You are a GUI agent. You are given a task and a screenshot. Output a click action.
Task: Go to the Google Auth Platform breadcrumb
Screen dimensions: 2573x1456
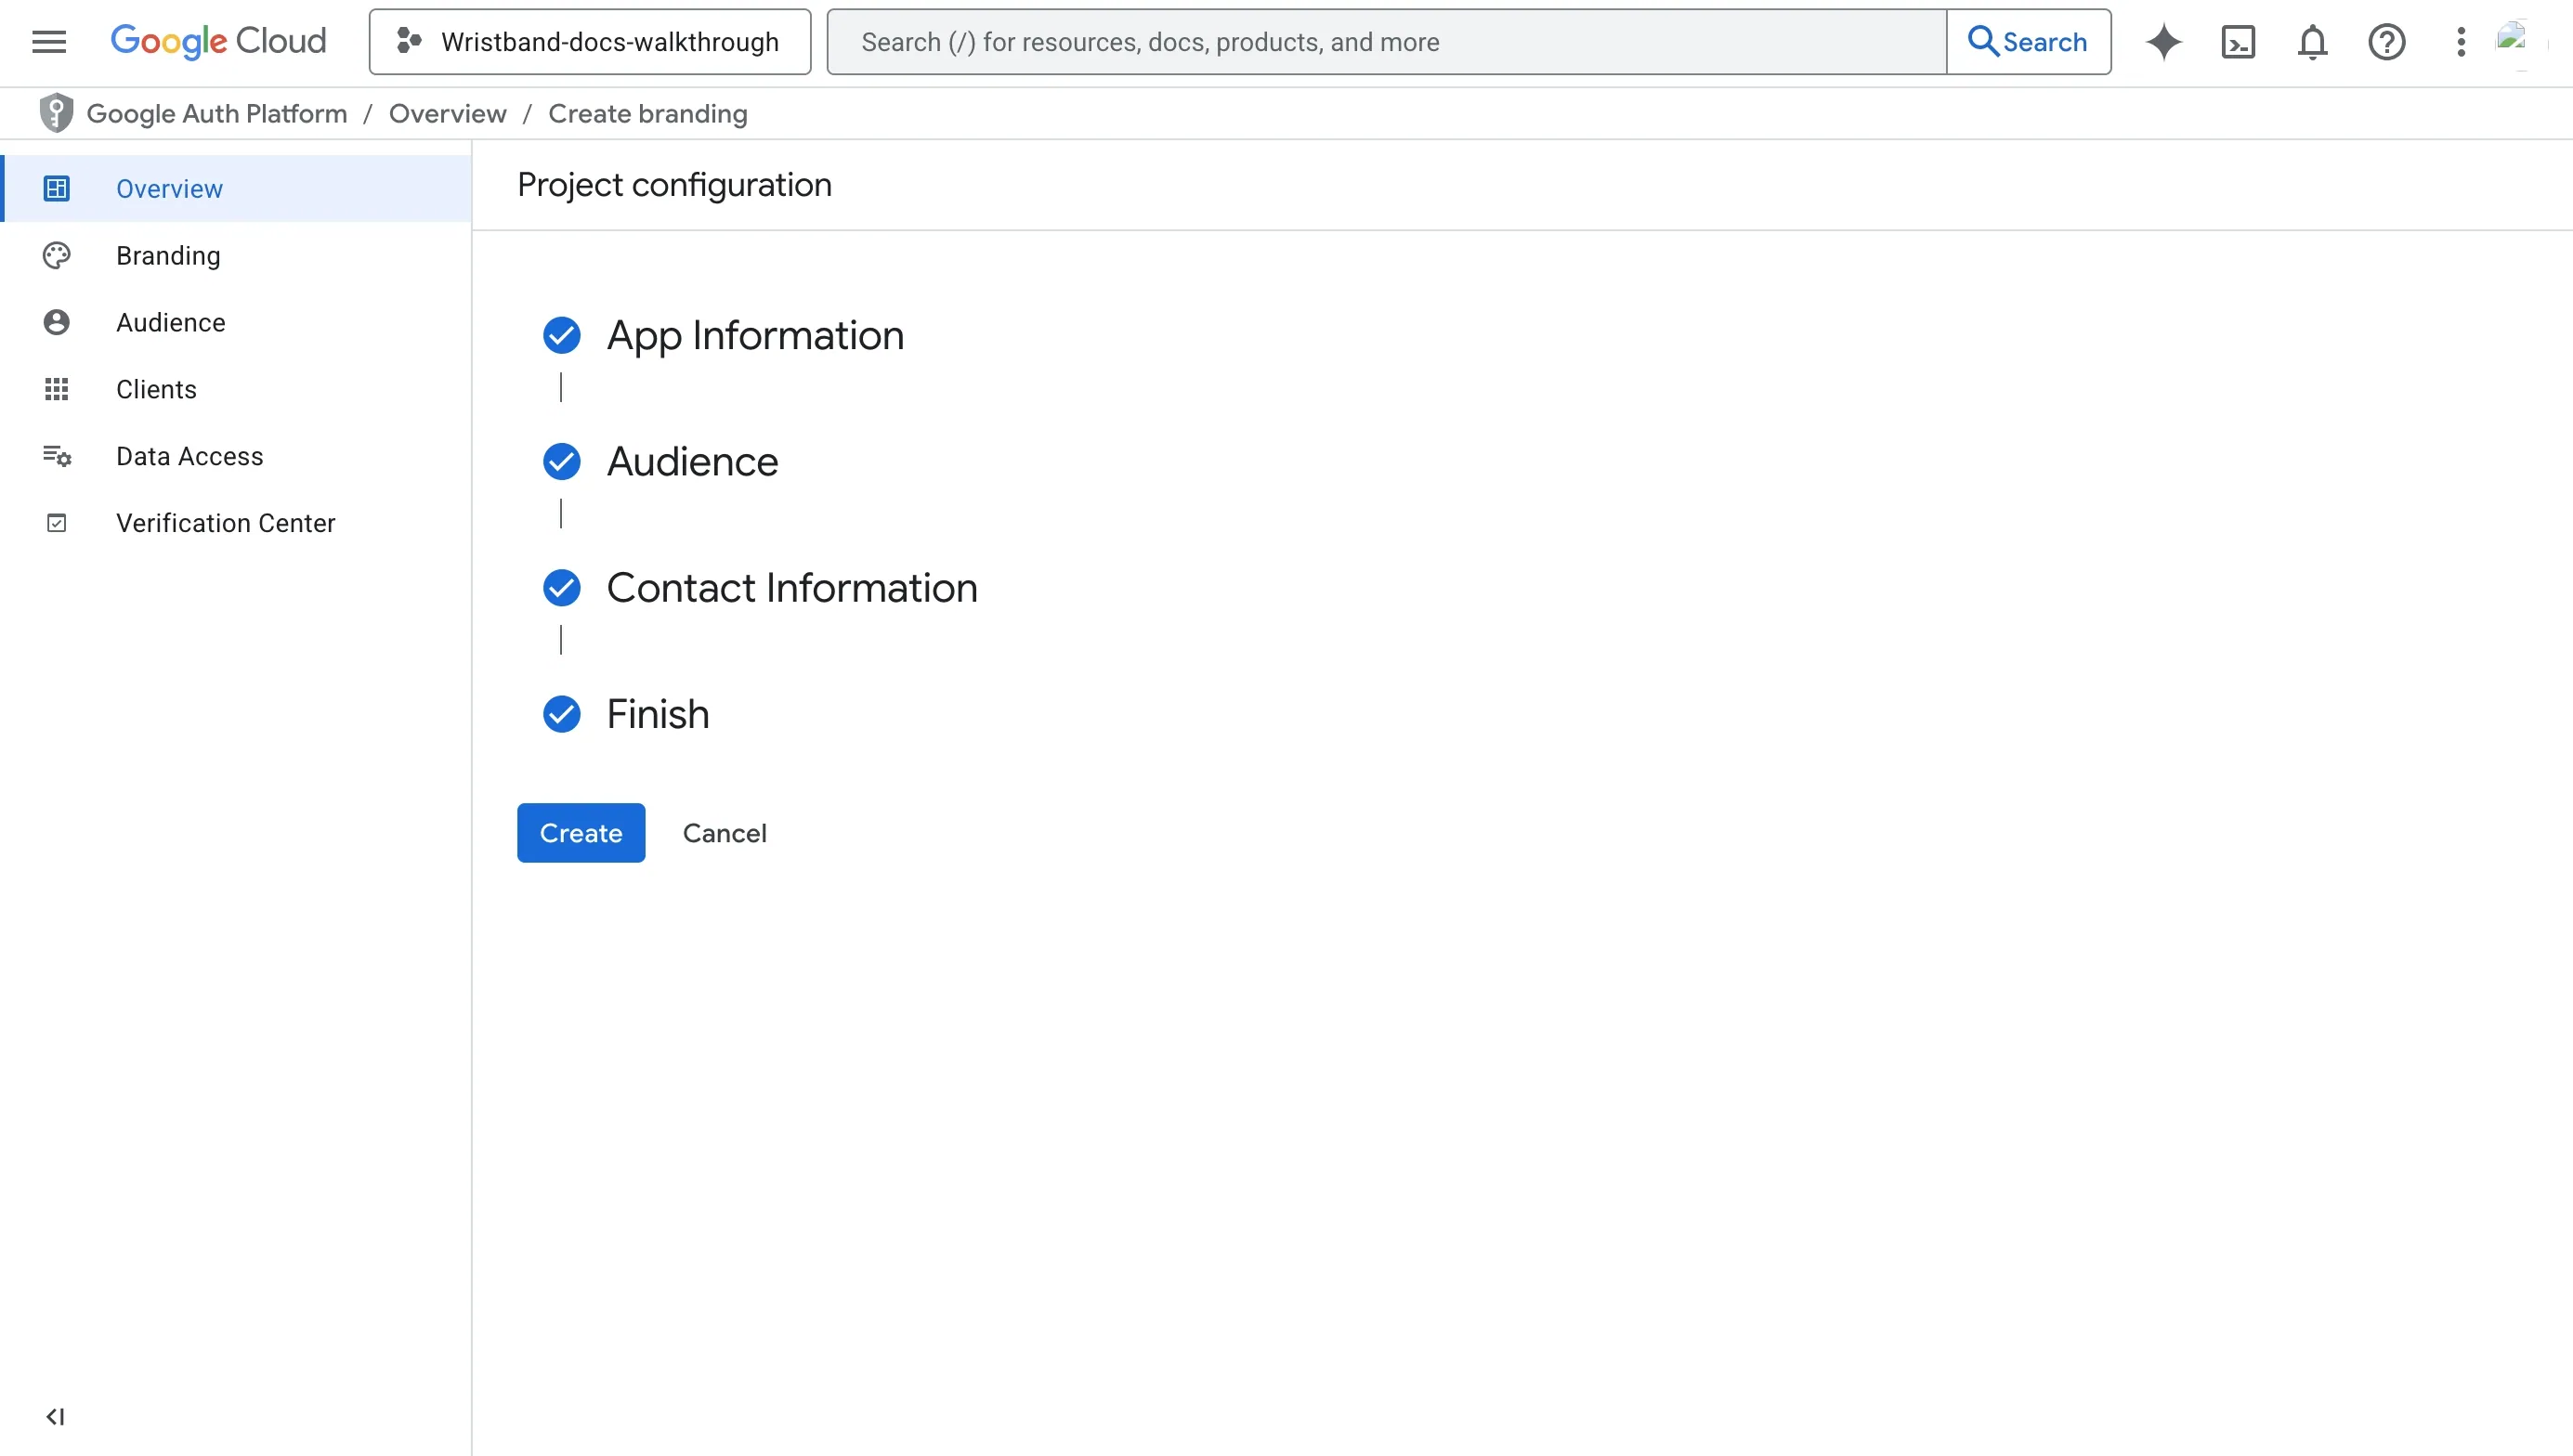click(x=217, y=114)
